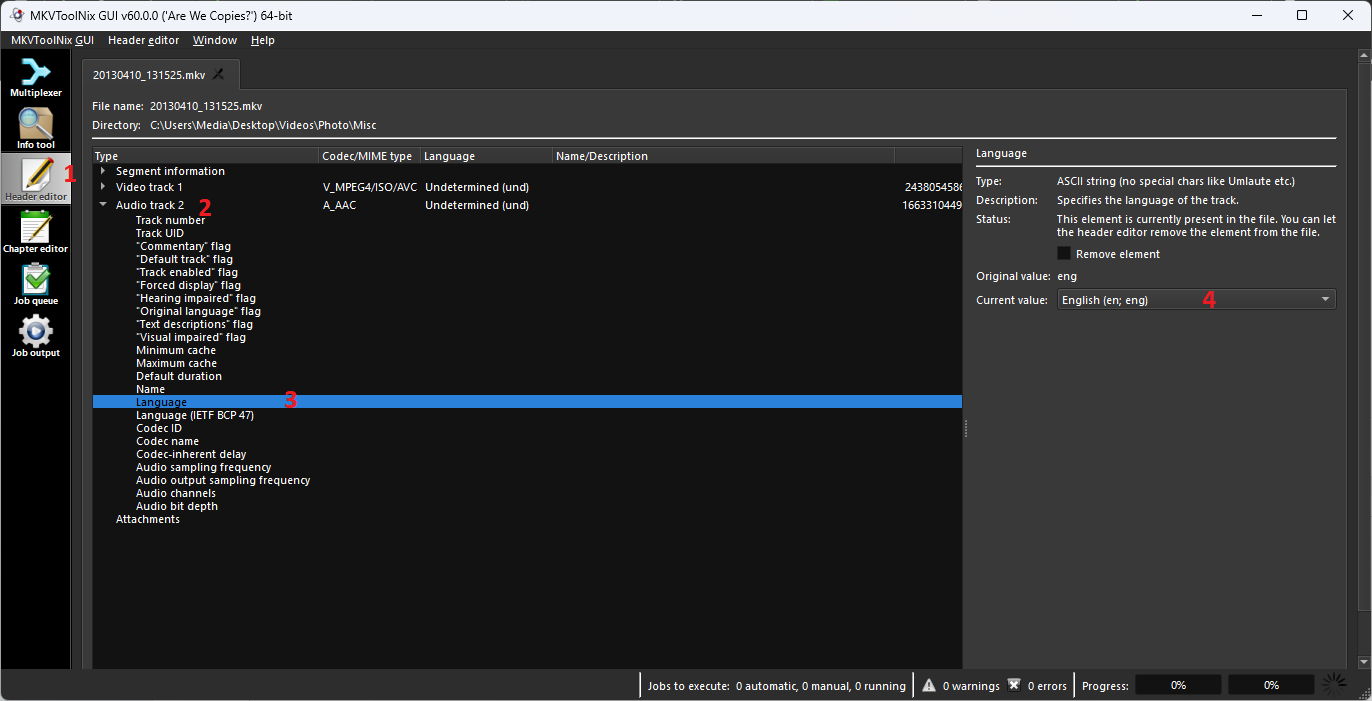The image size is (1372, 701).
Task: Select the "Default track" flag item
Action: click(184, 259)
